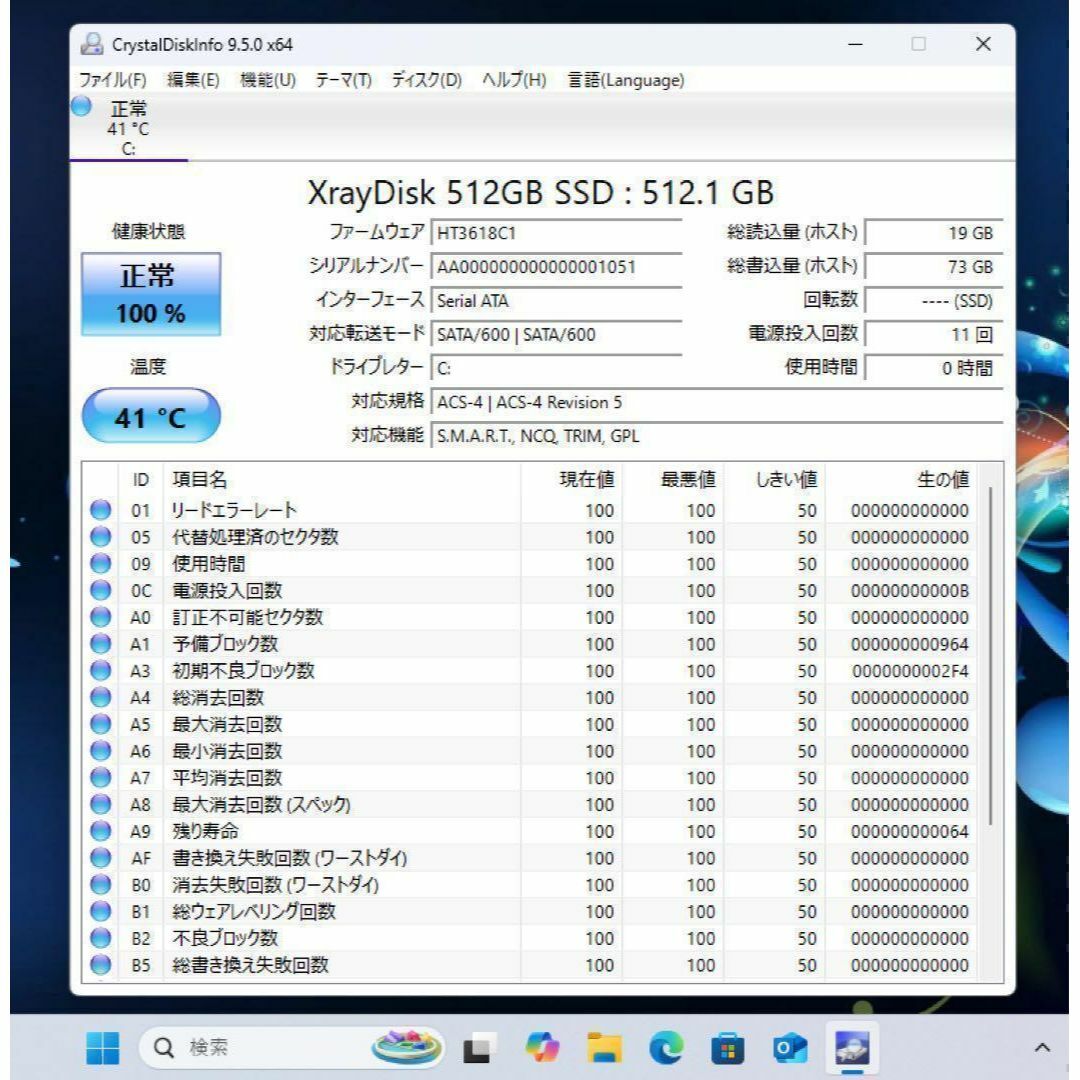Click the status orb for リードエラーレート row

point(101,510)
